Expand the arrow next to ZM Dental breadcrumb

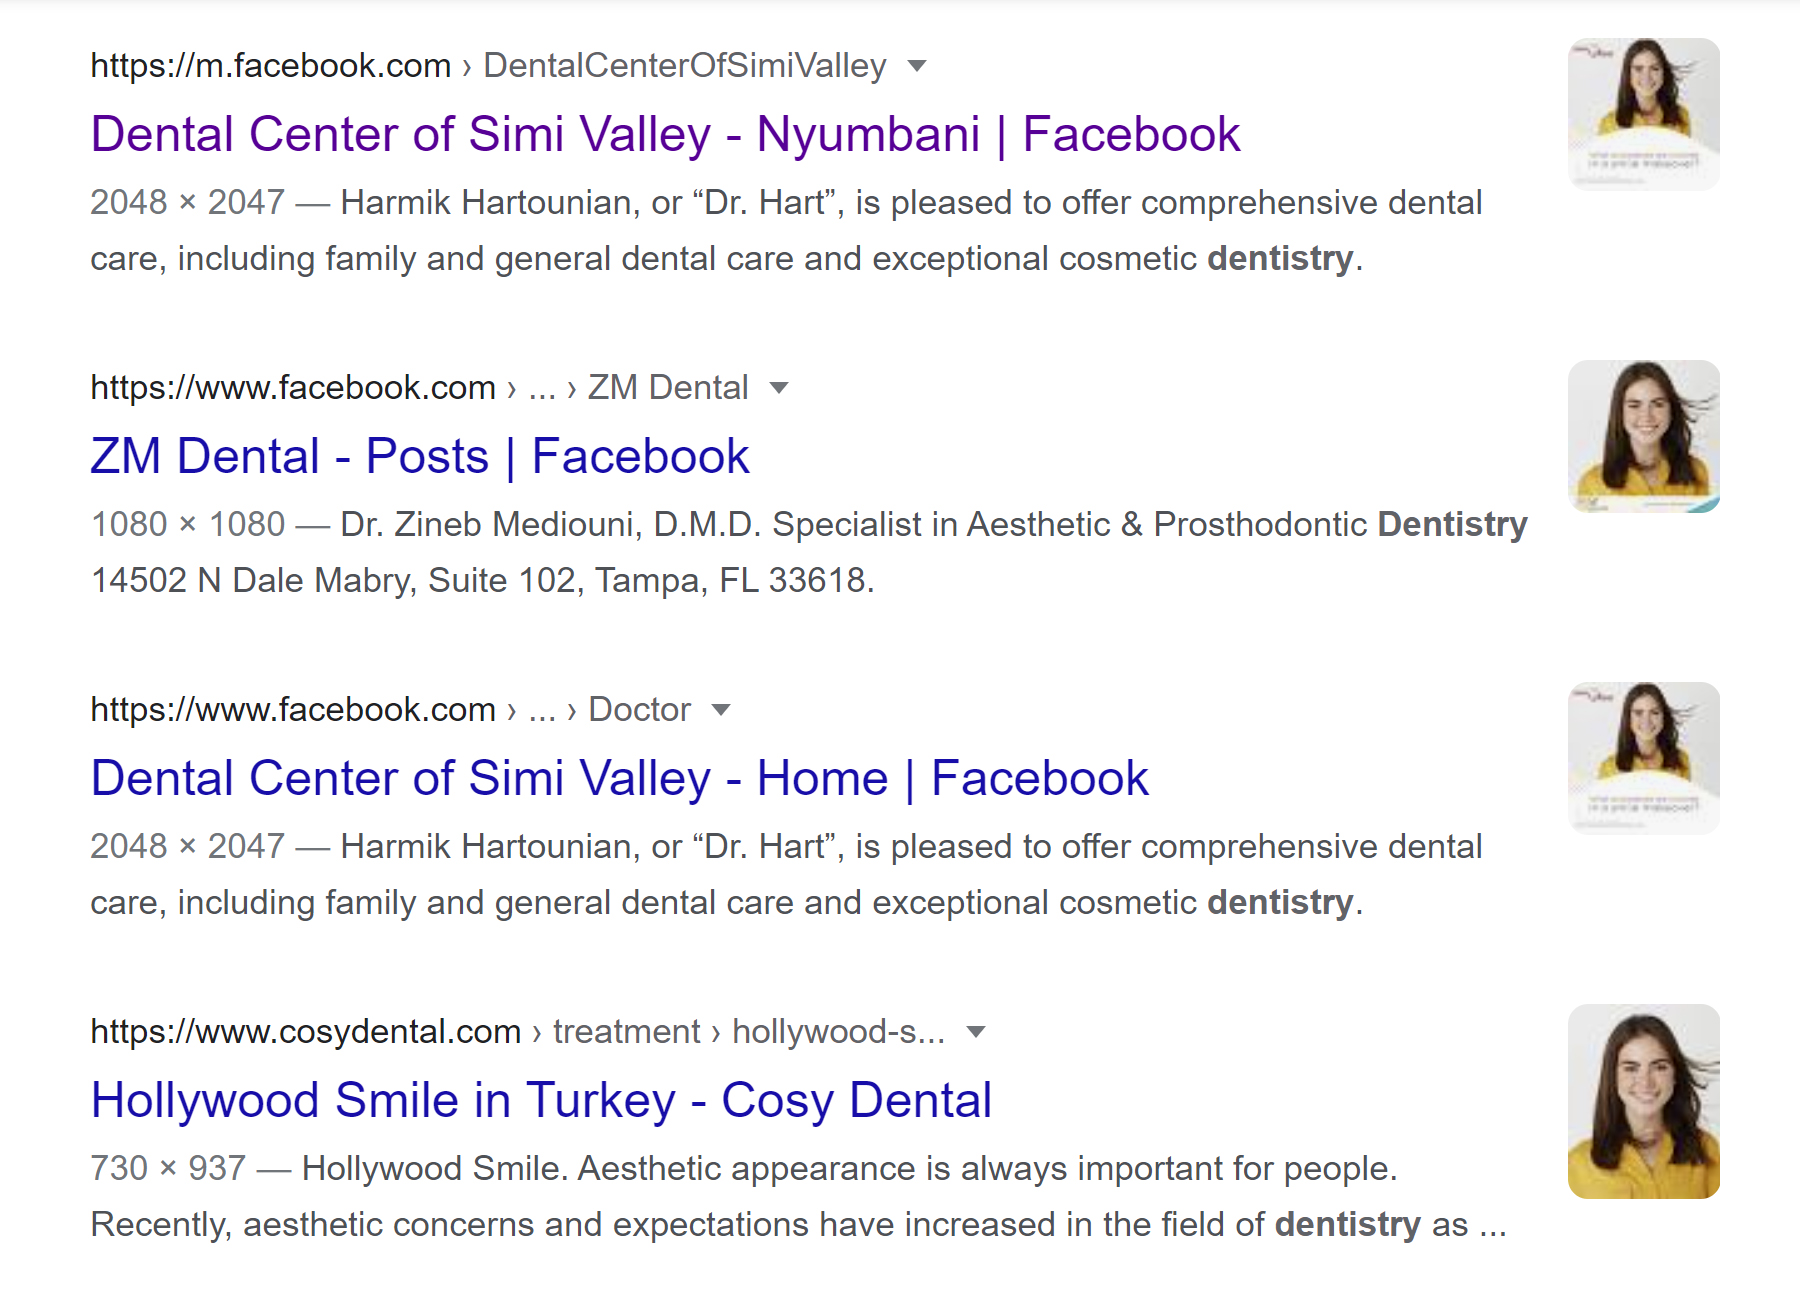(x=779, y=388)
